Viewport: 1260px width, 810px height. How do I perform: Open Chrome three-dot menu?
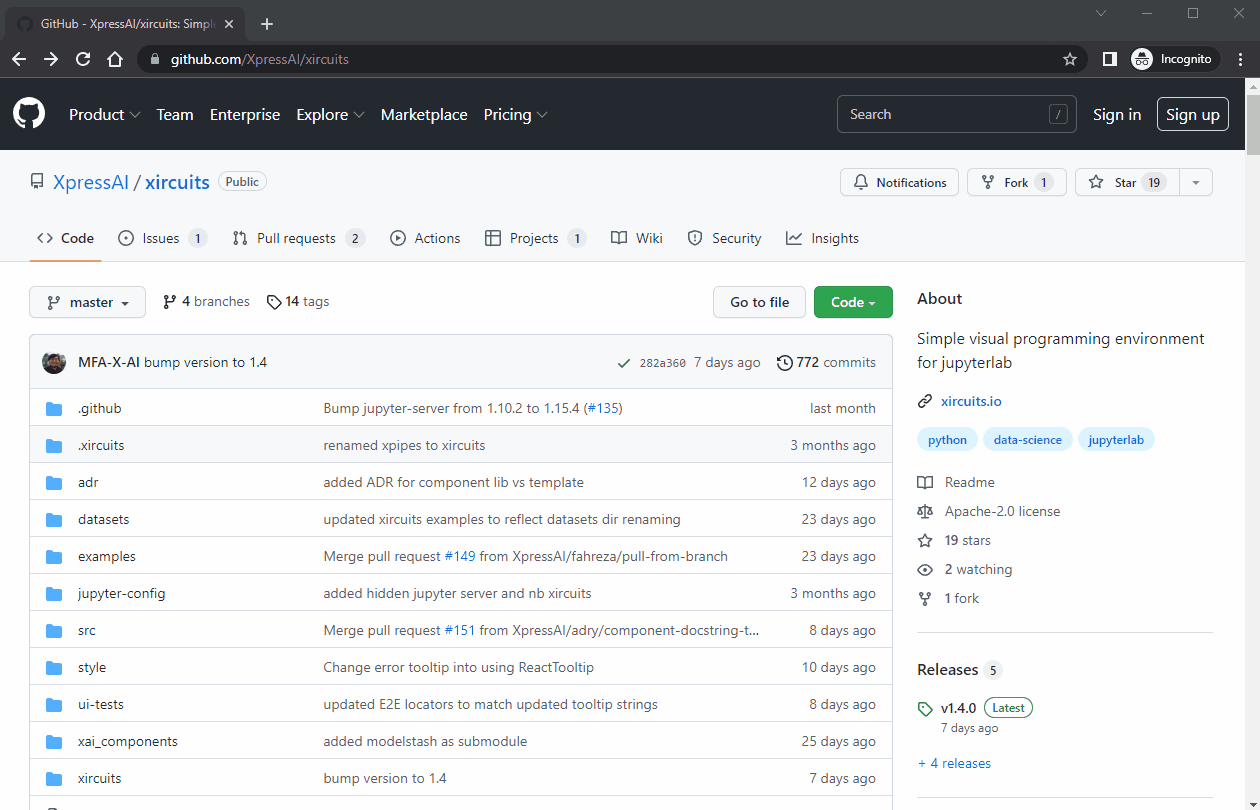tap(1241, 59)
